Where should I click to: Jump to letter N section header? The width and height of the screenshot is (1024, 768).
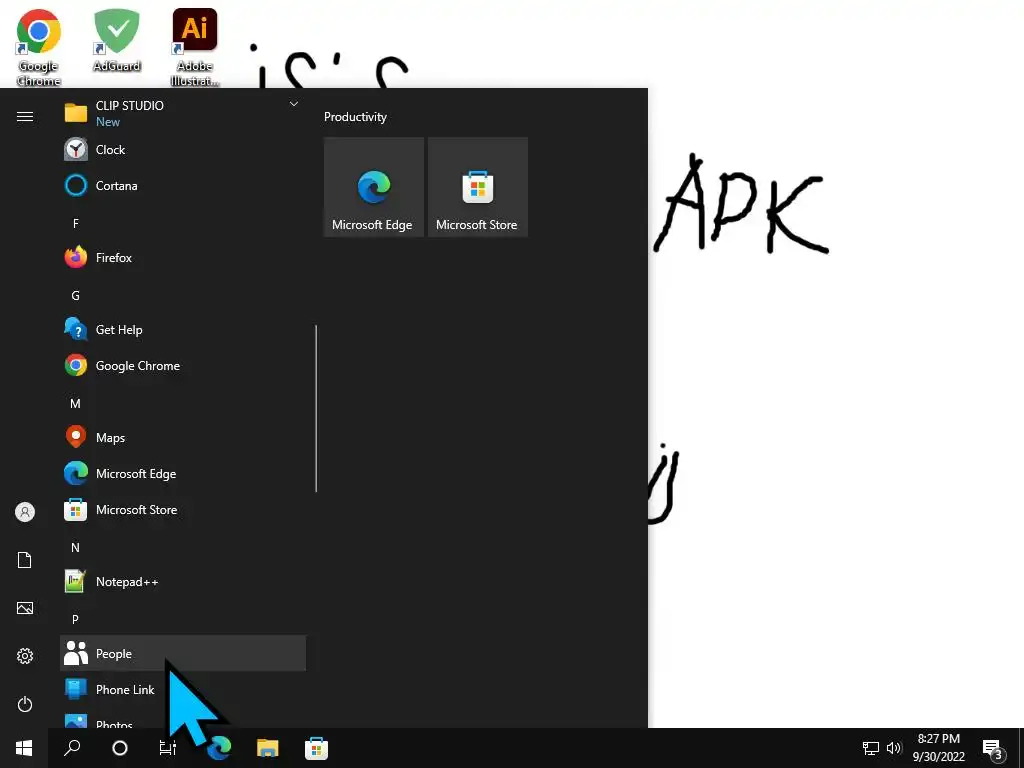[76, 547]
